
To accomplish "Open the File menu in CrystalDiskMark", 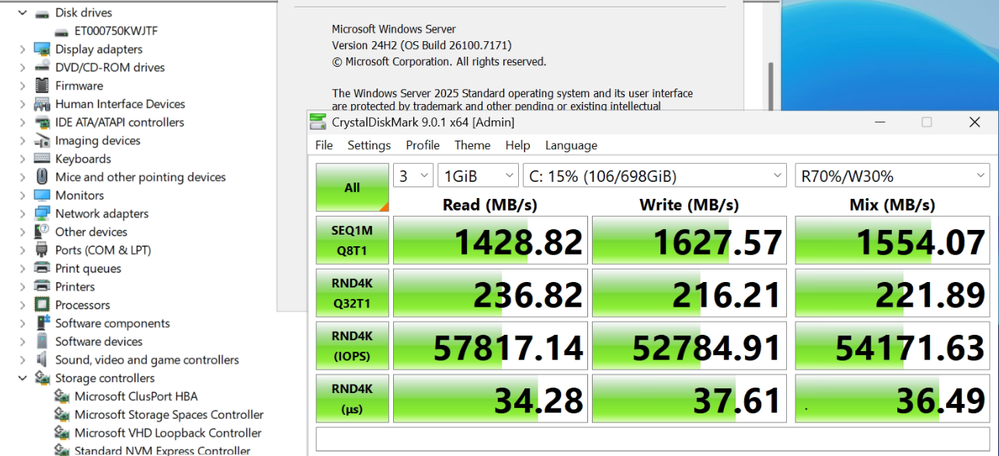I will 324,145.
